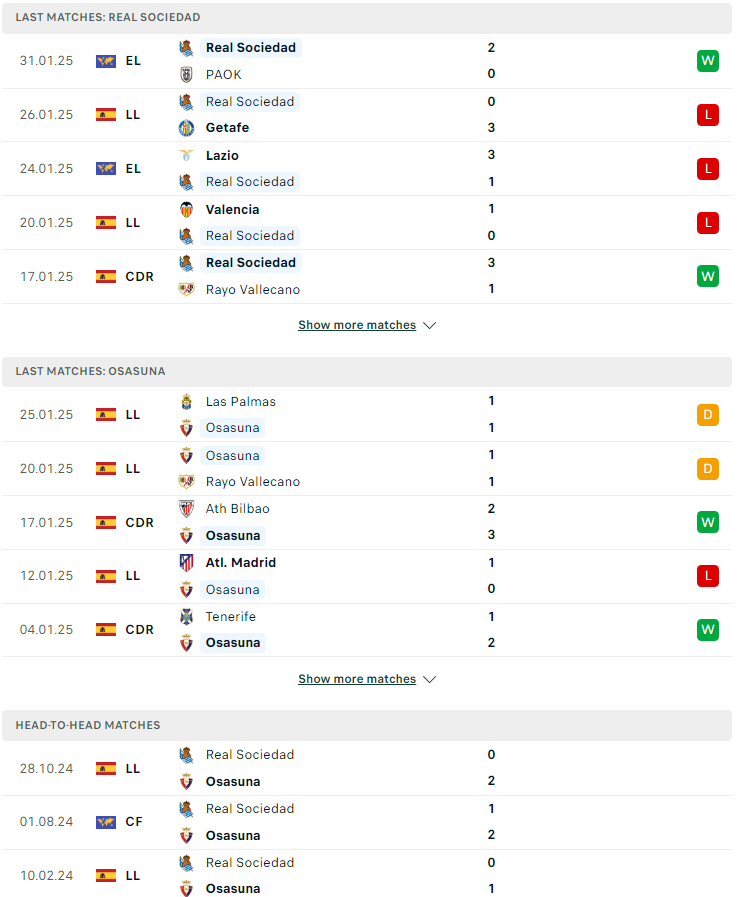The image size is (745, 897).
Task: Expand more matches under Osasuna section
Action: point(357,679)
